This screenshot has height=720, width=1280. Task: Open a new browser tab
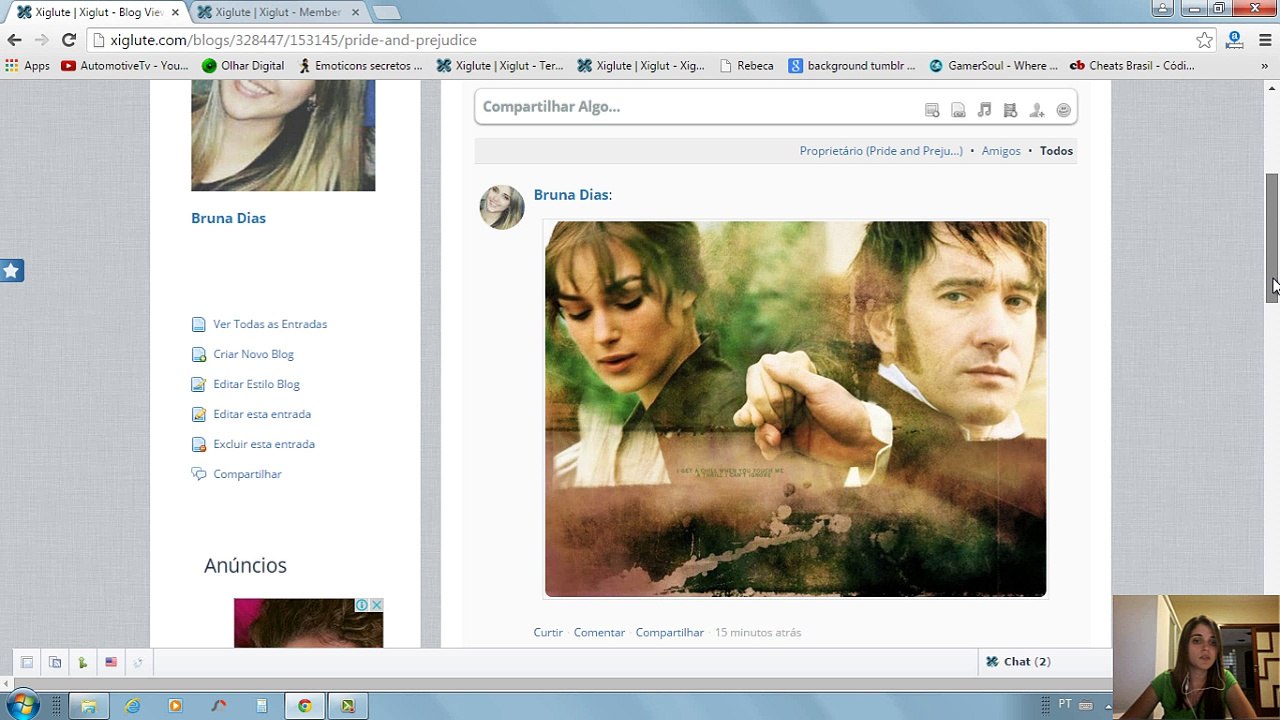click(x=386, y=12)
